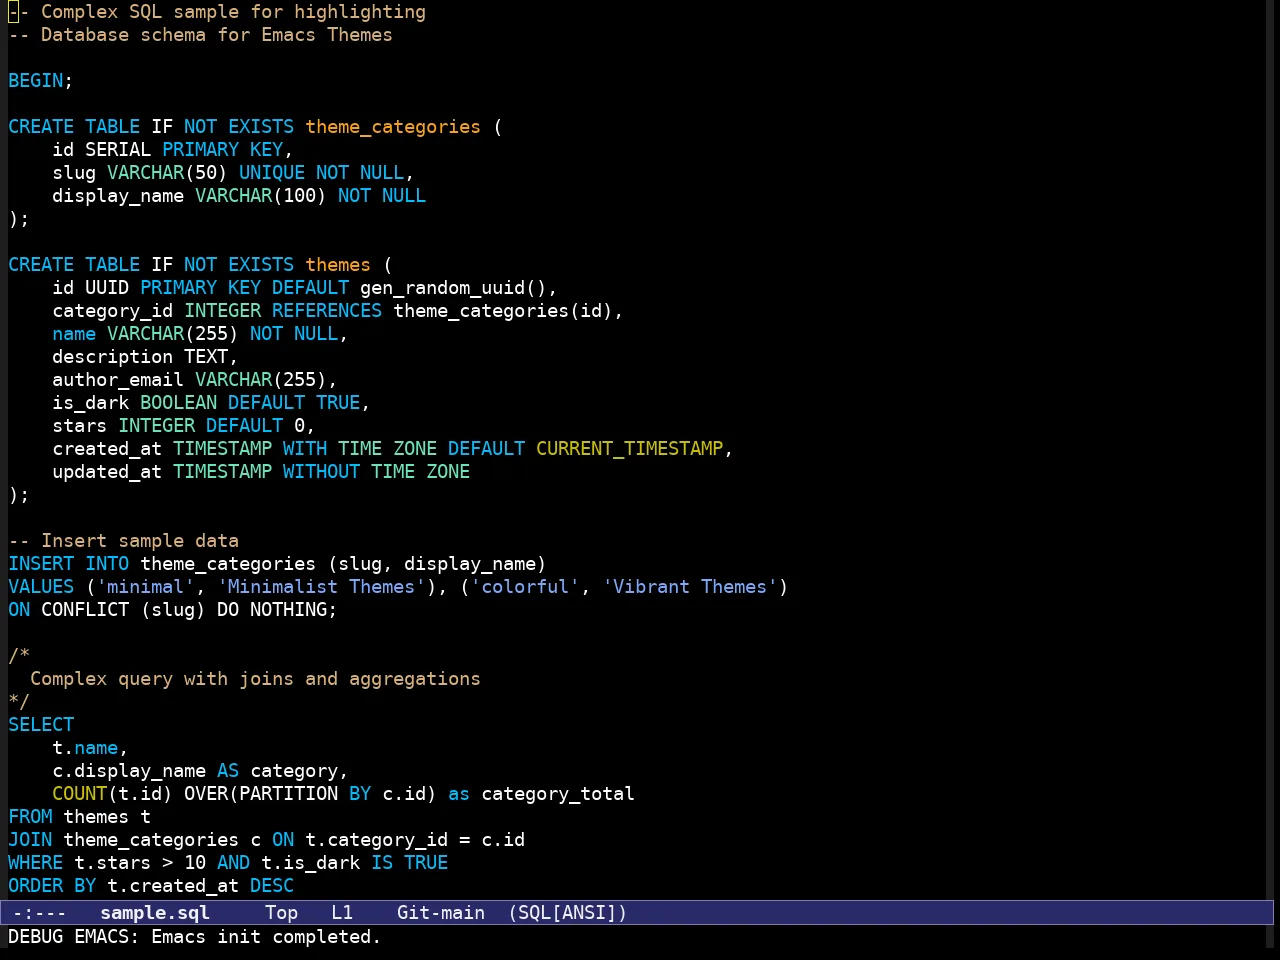Click the (SQL[ANSI]) major mode indicator
The image size is (1280, 960).
click(x=568, y=913)
